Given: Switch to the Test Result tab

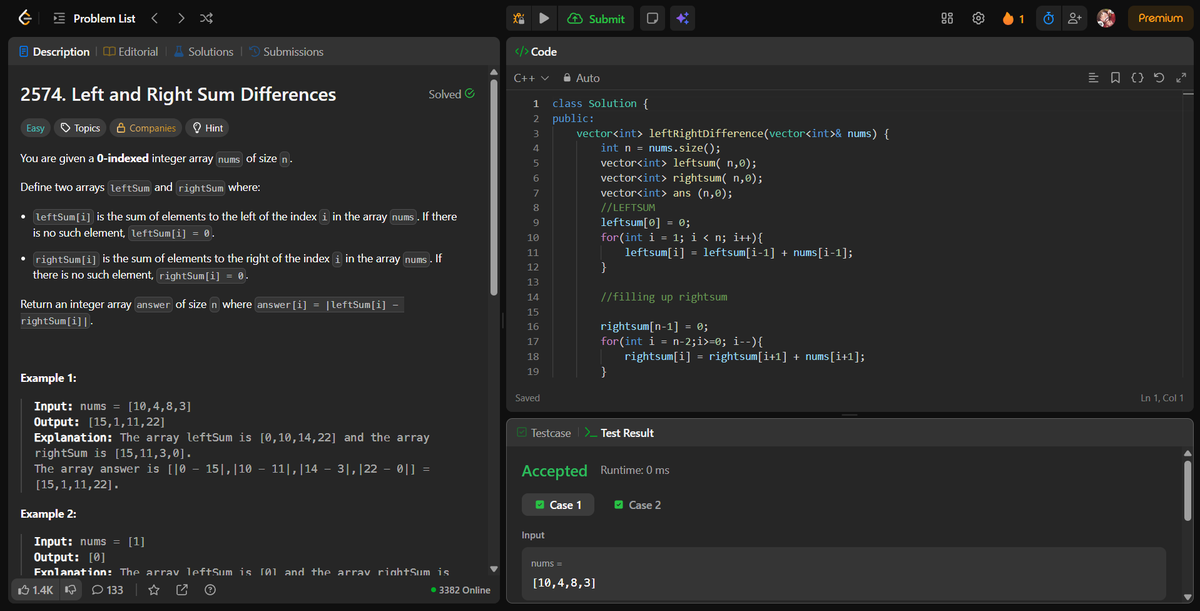Looking at the screenshot, I should 618,433.
